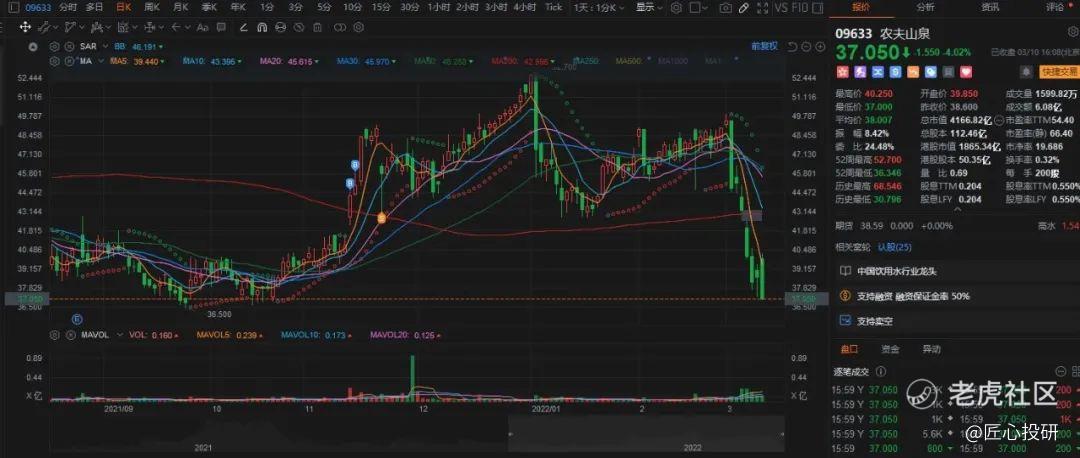Click left handle of timeline range slider

(508, 434)
